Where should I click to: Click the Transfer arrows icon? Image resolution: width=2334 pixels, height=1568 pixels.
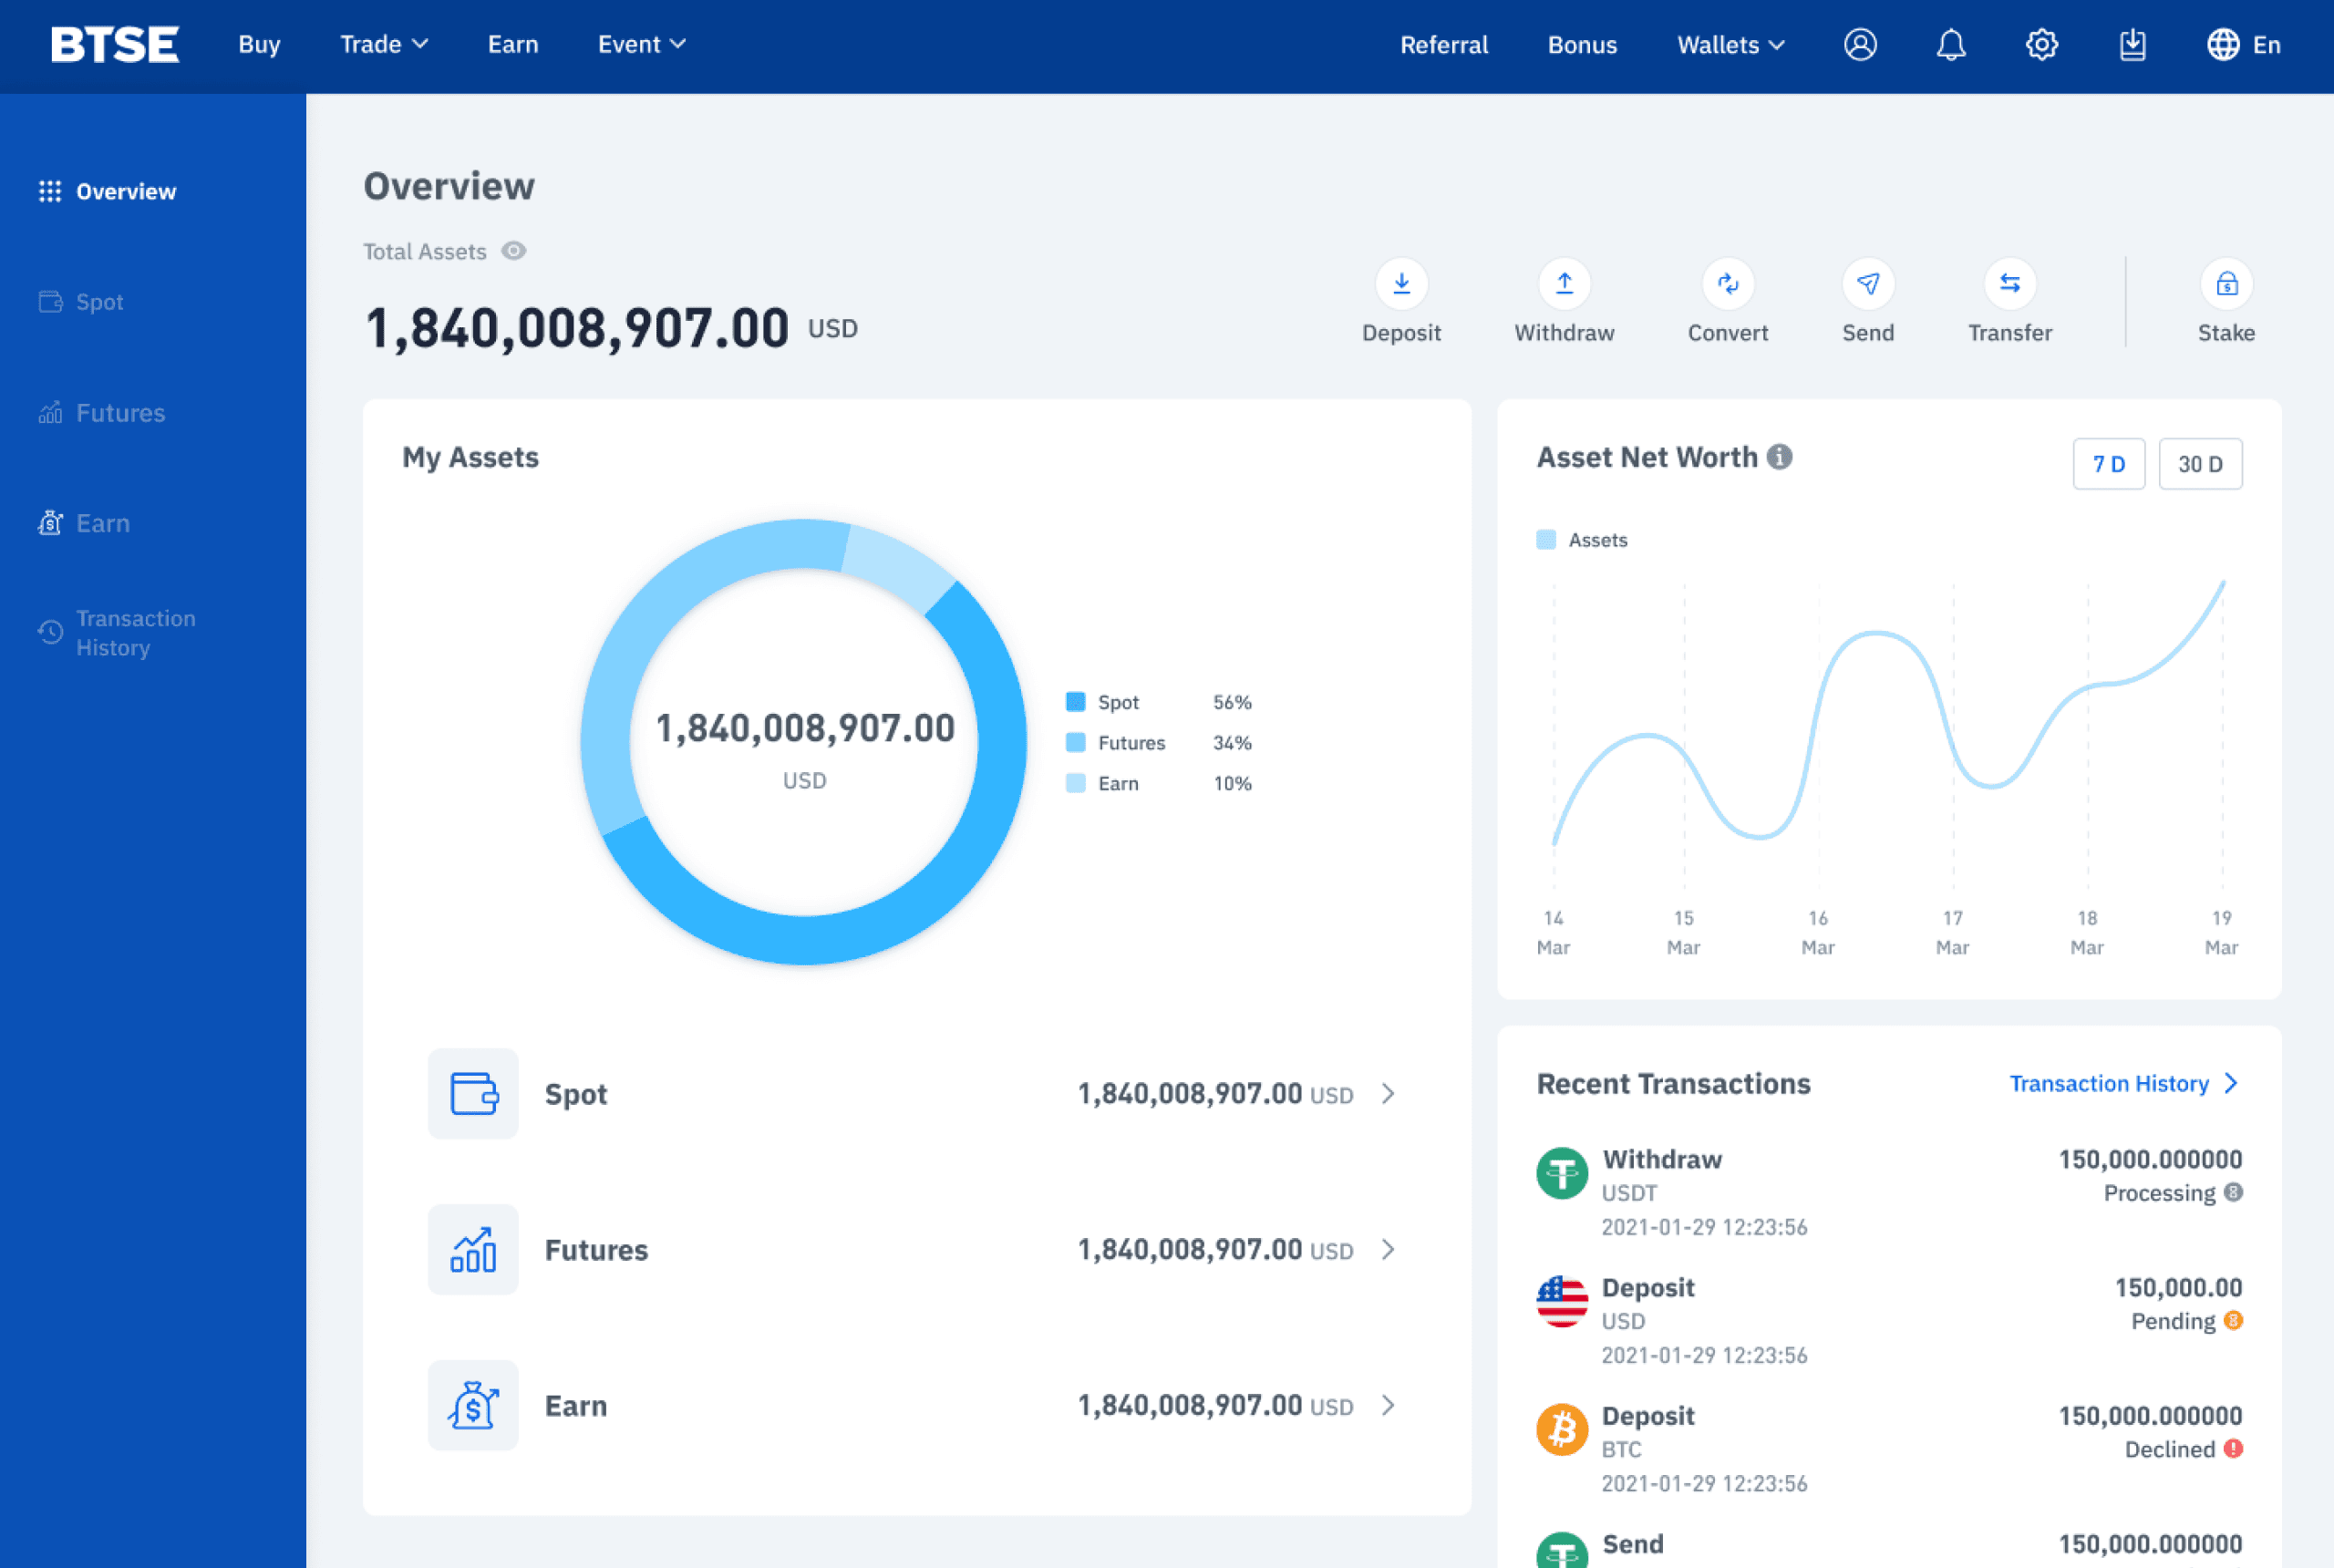point(2009,284)
